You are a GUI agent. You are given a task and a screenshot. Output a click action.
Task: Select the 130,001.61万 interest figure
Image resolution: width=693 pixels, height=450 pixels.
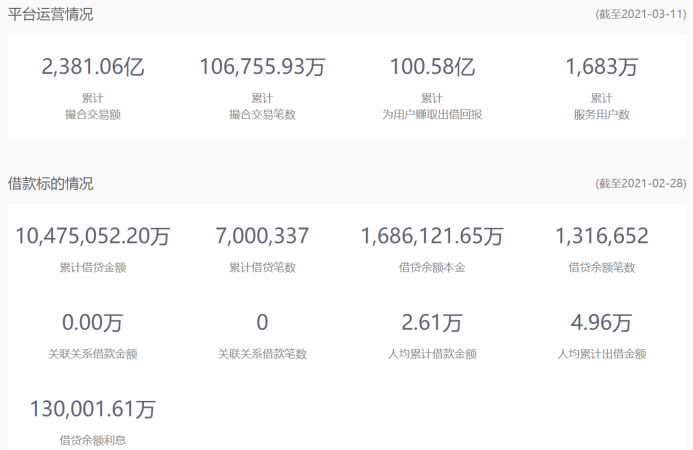pyautogui.click(x=93, y=408)
